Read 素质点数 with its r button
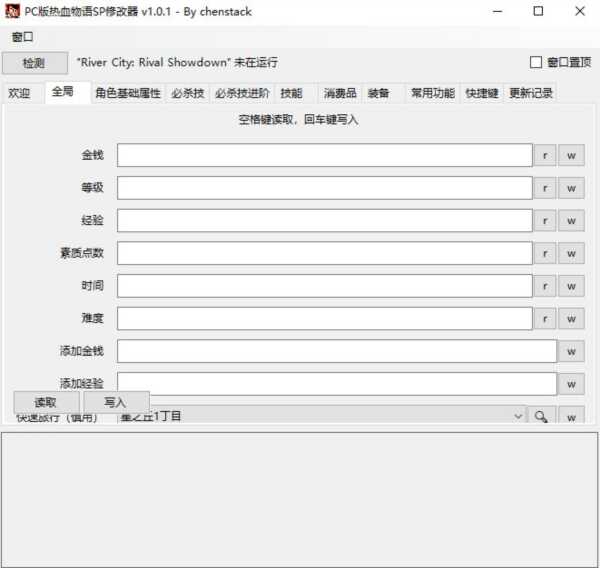Screen dimensions: 600x568 (545, 253)
